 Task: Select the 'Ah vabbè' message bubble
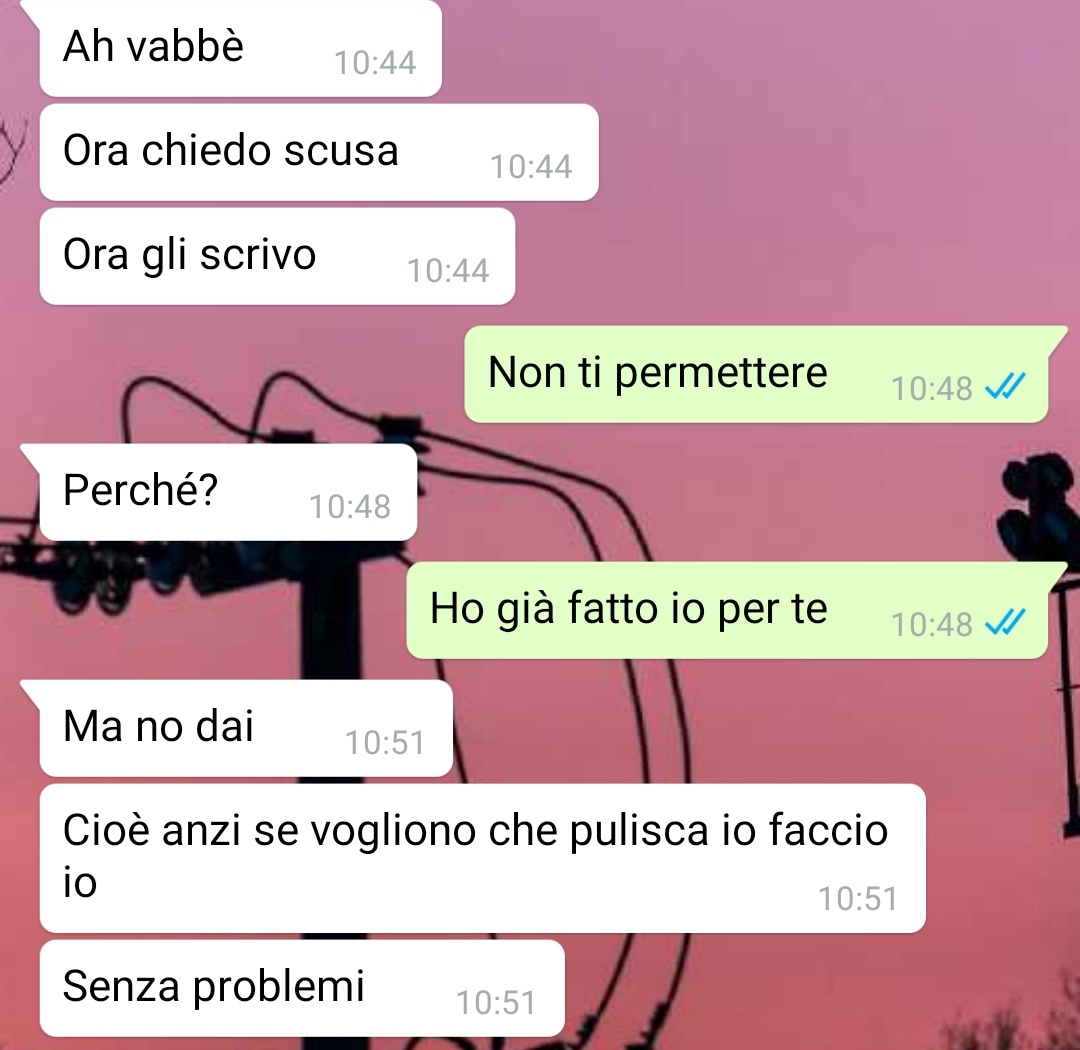(x=240, y=48)
